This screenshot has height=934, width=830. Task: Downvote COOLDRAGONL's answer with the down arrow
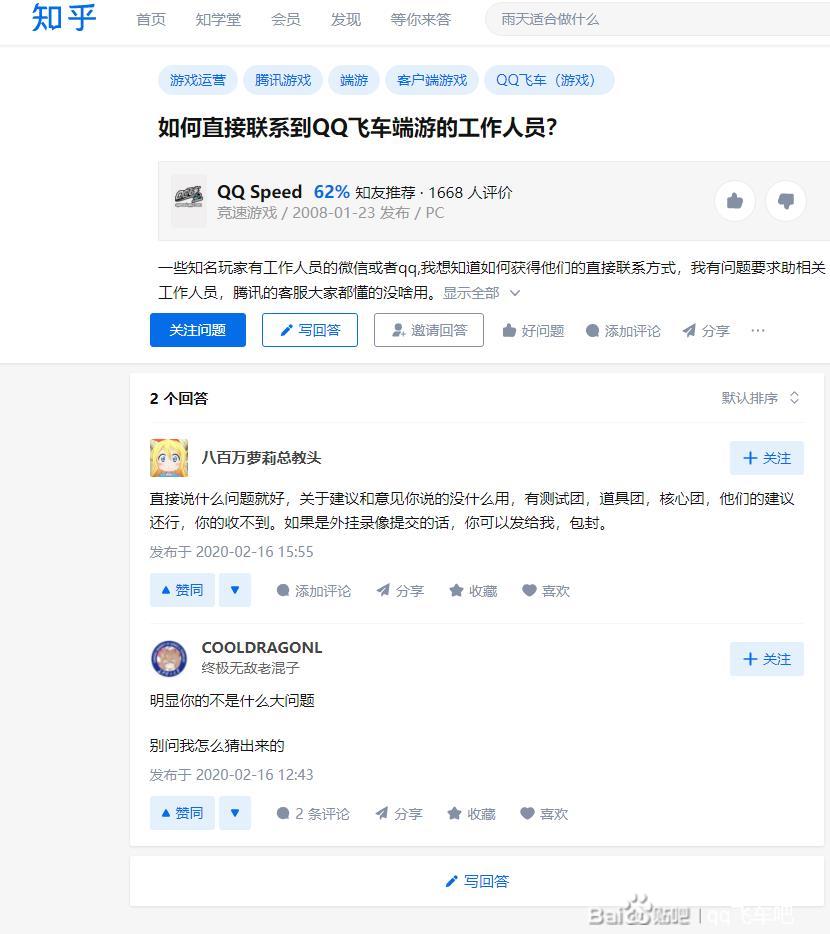coord(235,813)
